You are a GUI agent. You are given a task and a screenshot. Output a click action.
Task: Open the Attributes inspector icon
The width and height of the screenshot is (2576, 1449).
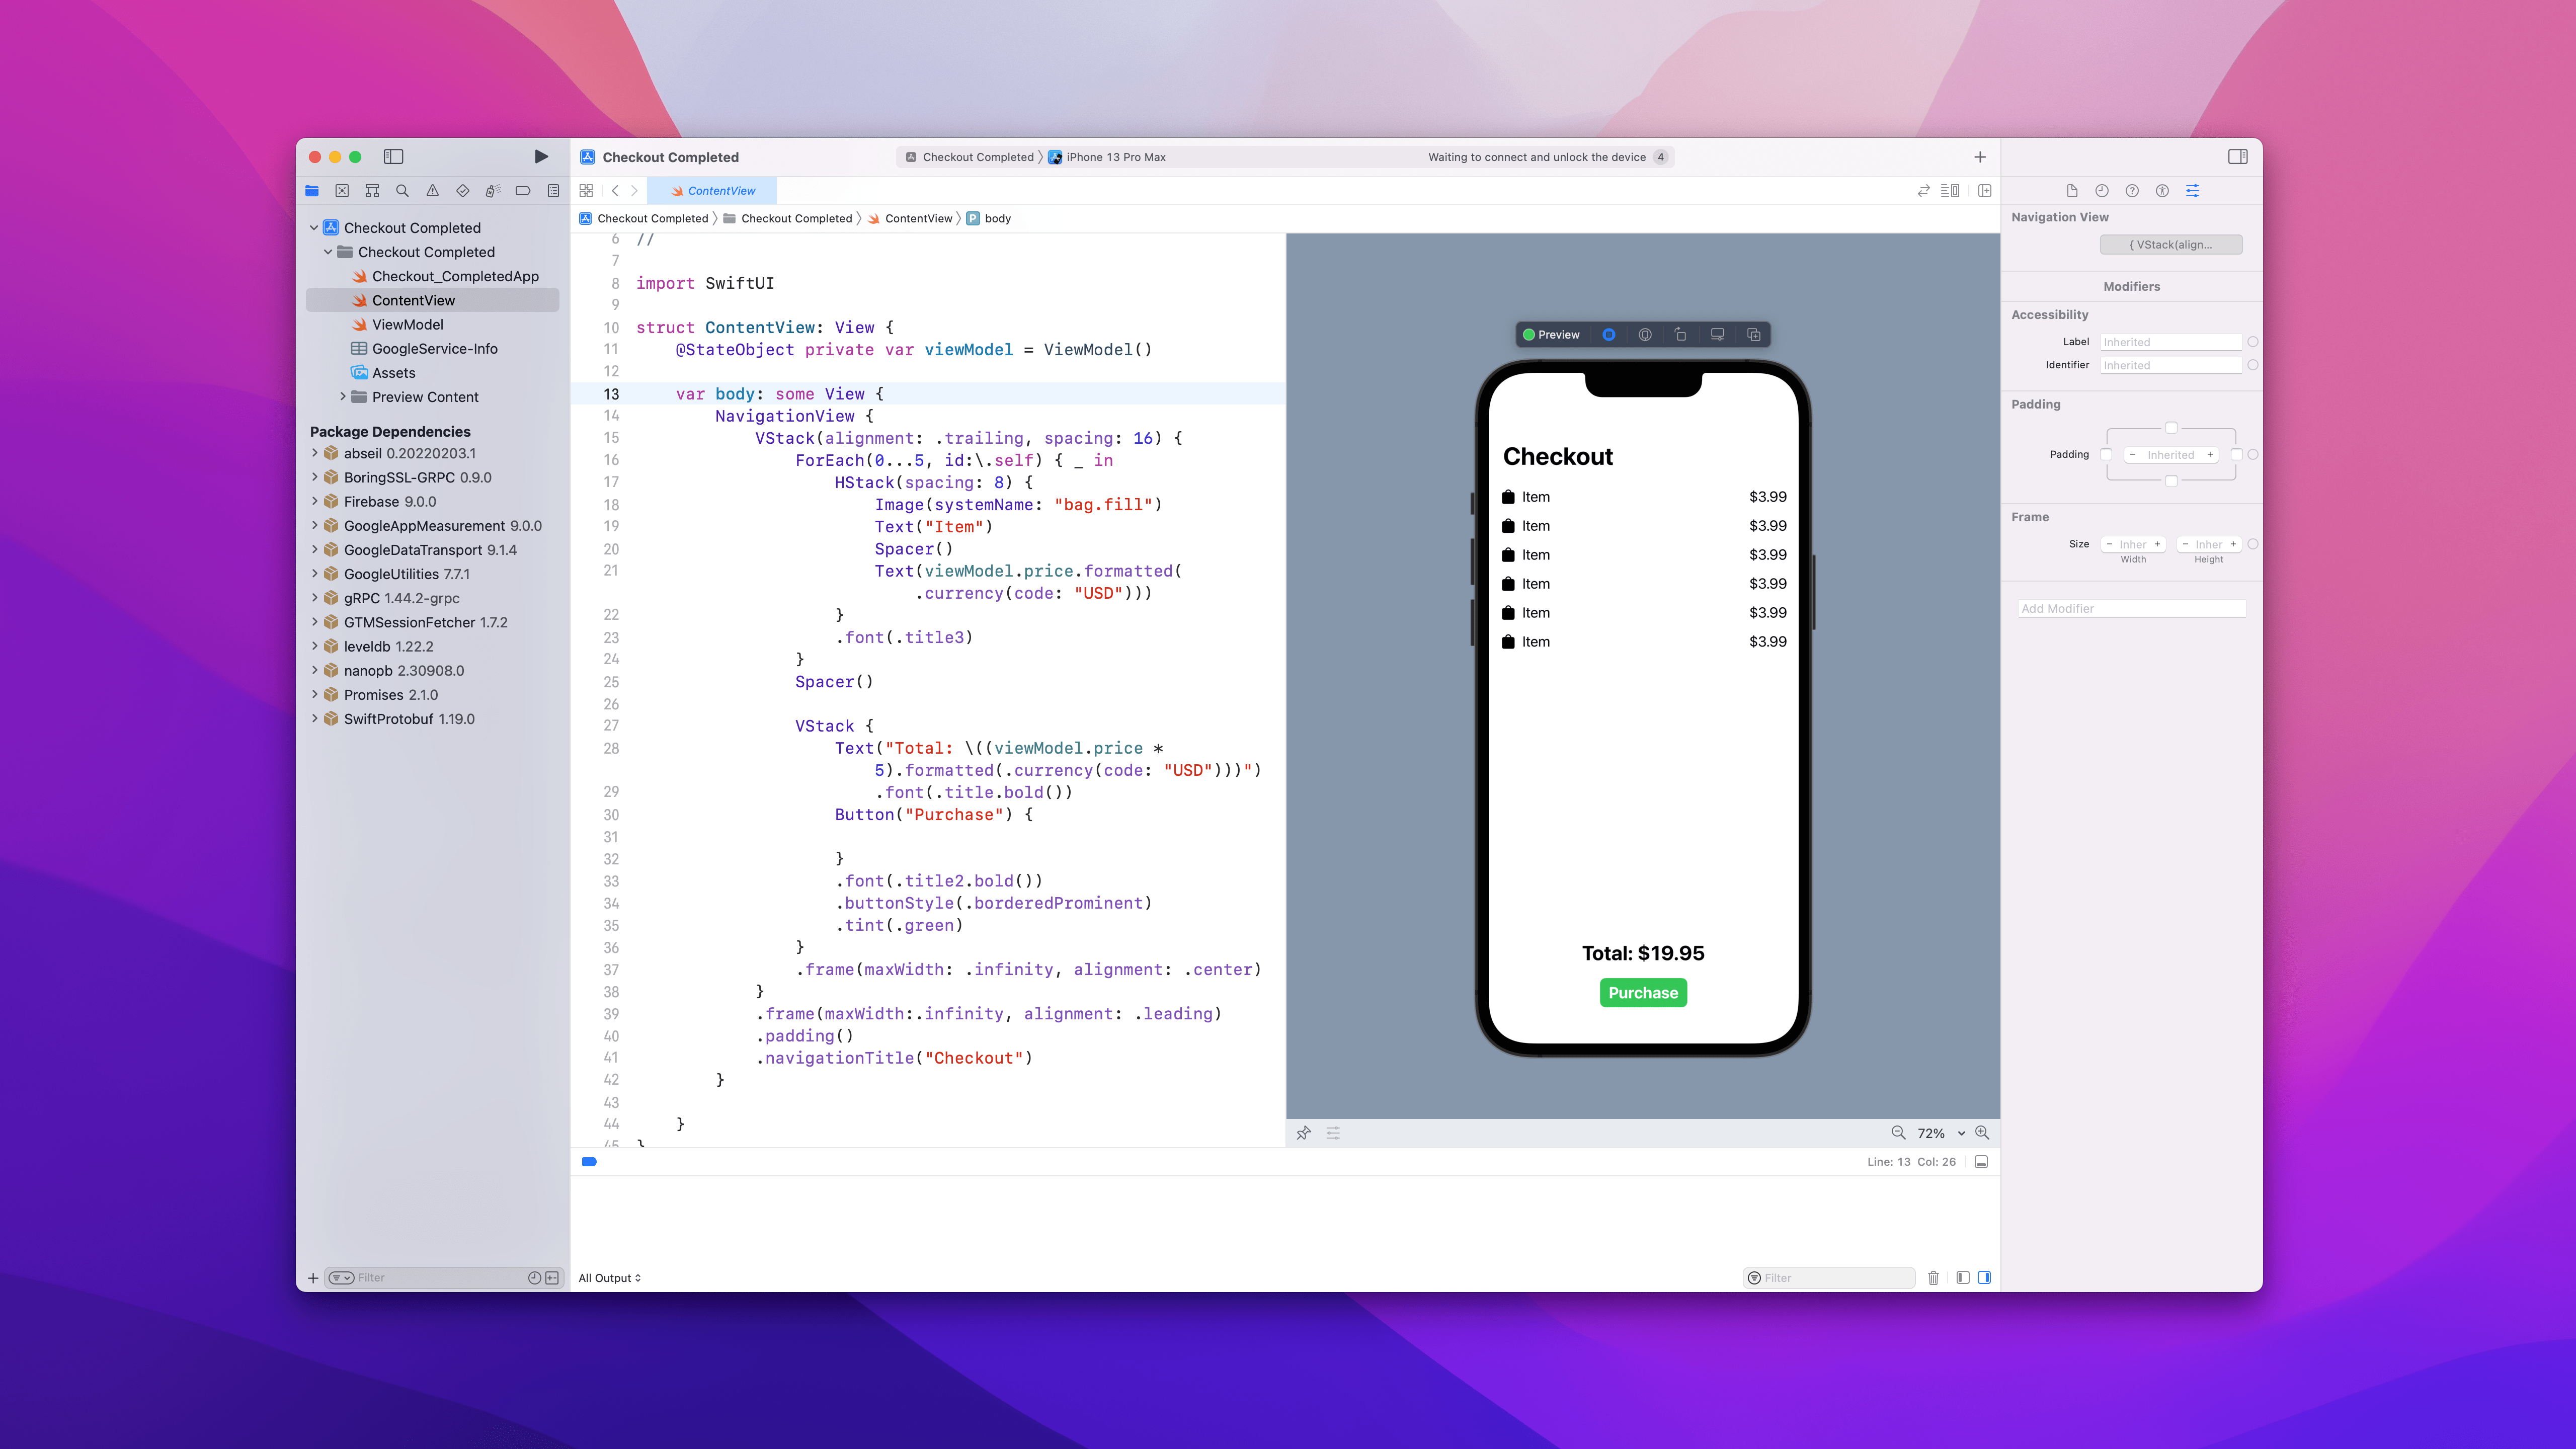pyautogui.click(x=2192, y=191)
